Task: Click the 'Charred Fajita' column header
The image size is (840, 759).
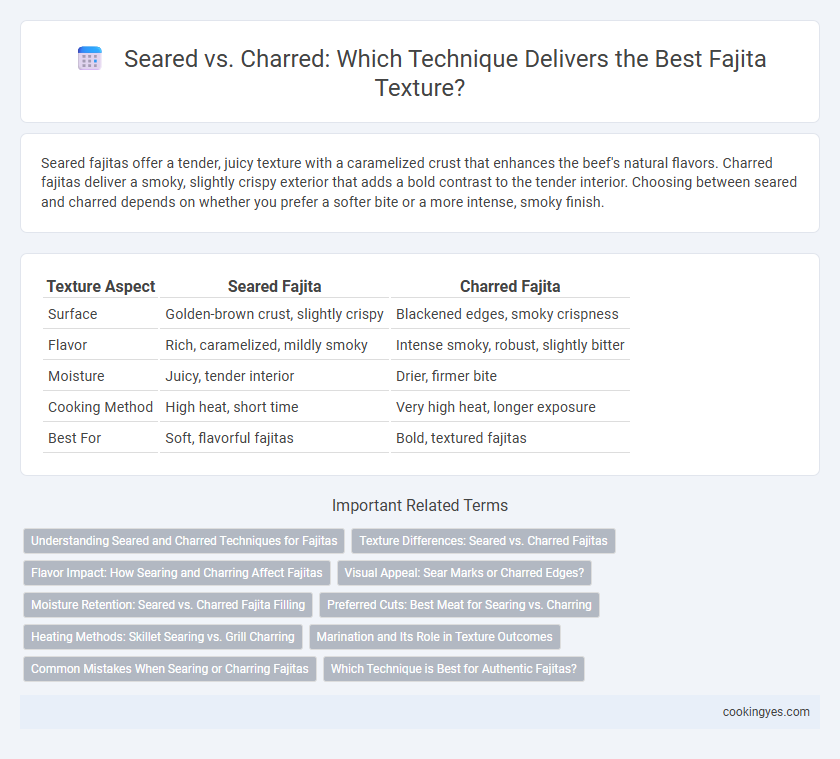Action: 510,287
